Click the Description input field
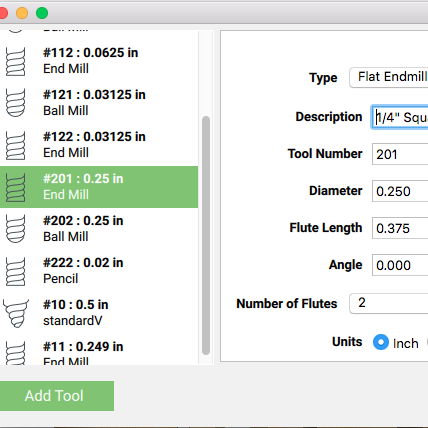 click(x=400, y=117)
